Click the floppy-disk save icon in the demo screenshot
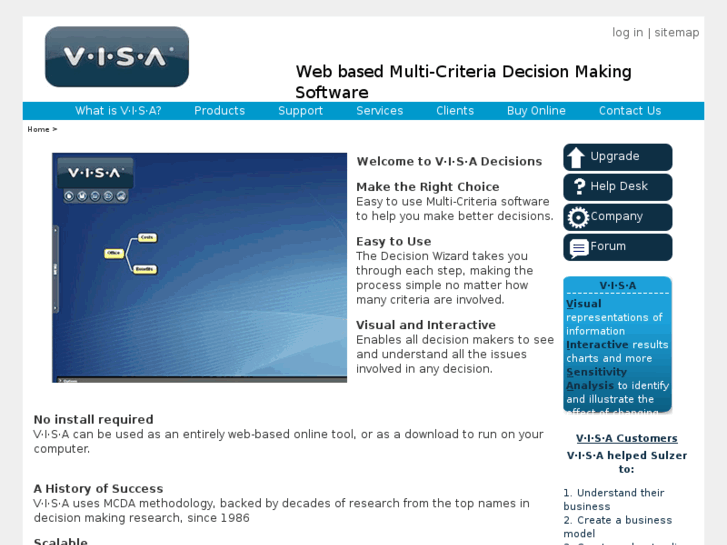The image size is (727, 545). coord(82,196)
